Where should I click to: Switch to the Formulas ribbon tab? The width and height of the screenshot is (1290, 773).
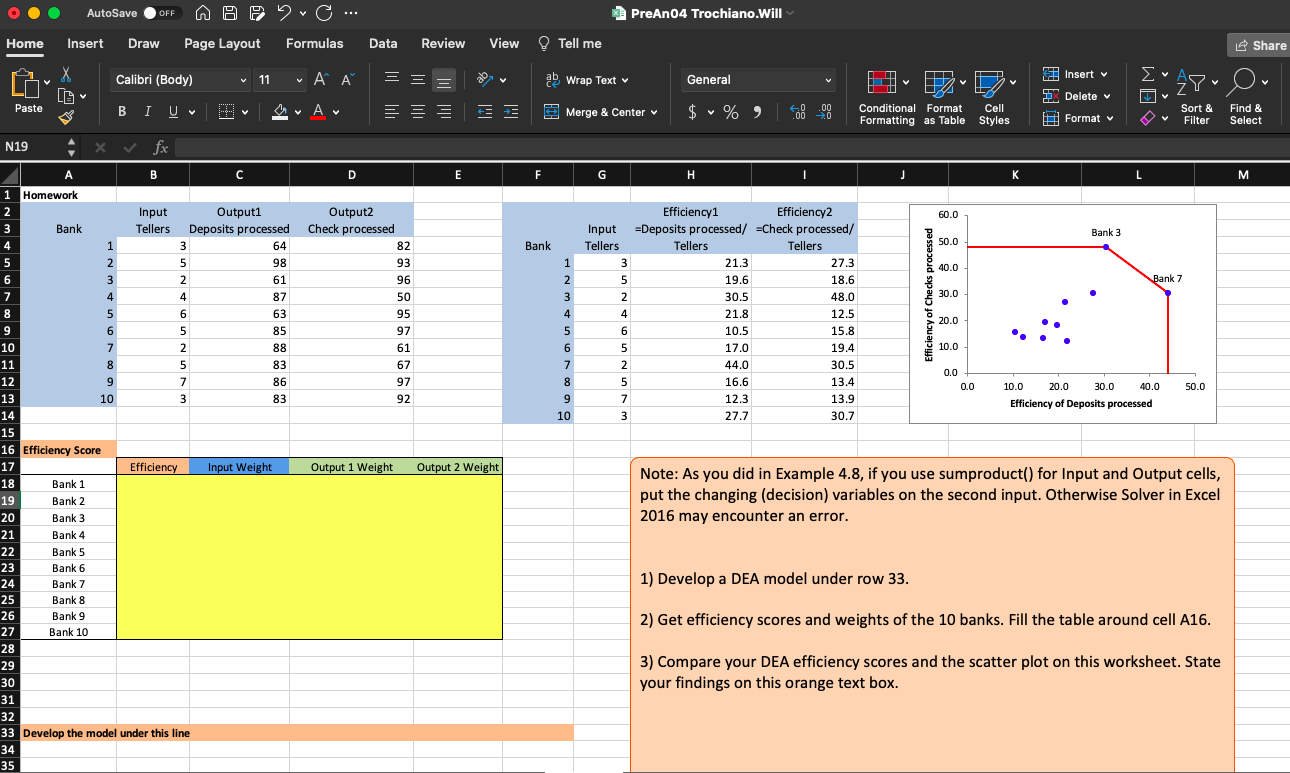tap(315, 43)
